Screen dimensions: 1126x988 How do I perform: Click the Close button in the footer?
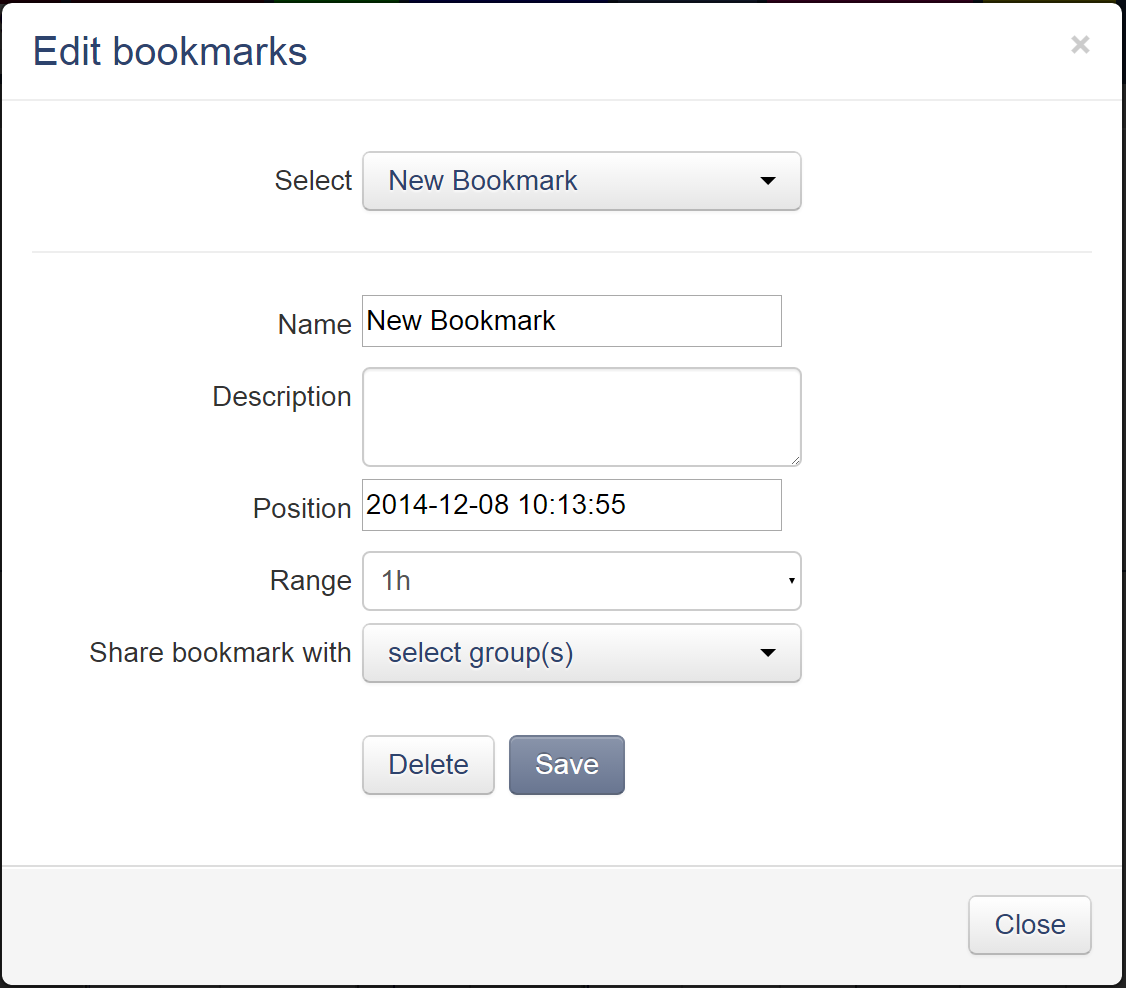tap(1029, 925)
